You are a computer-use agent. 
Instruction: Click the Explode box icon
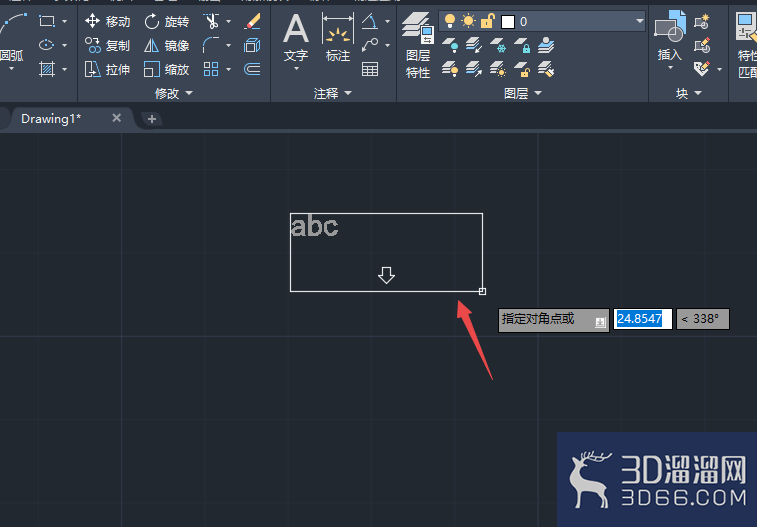[x=252, y=45]
